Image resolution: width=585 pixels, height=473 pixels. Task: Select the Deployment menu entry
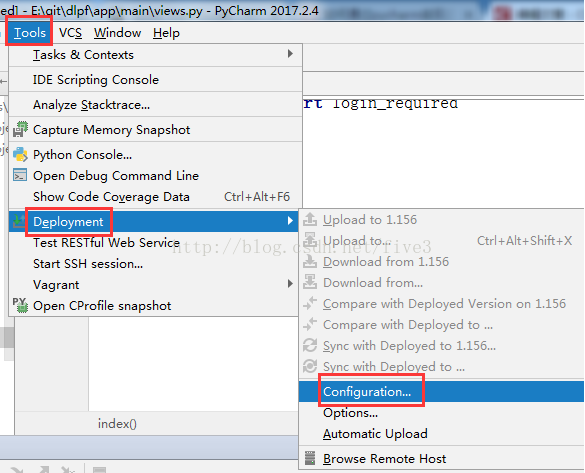coord(153,222)
